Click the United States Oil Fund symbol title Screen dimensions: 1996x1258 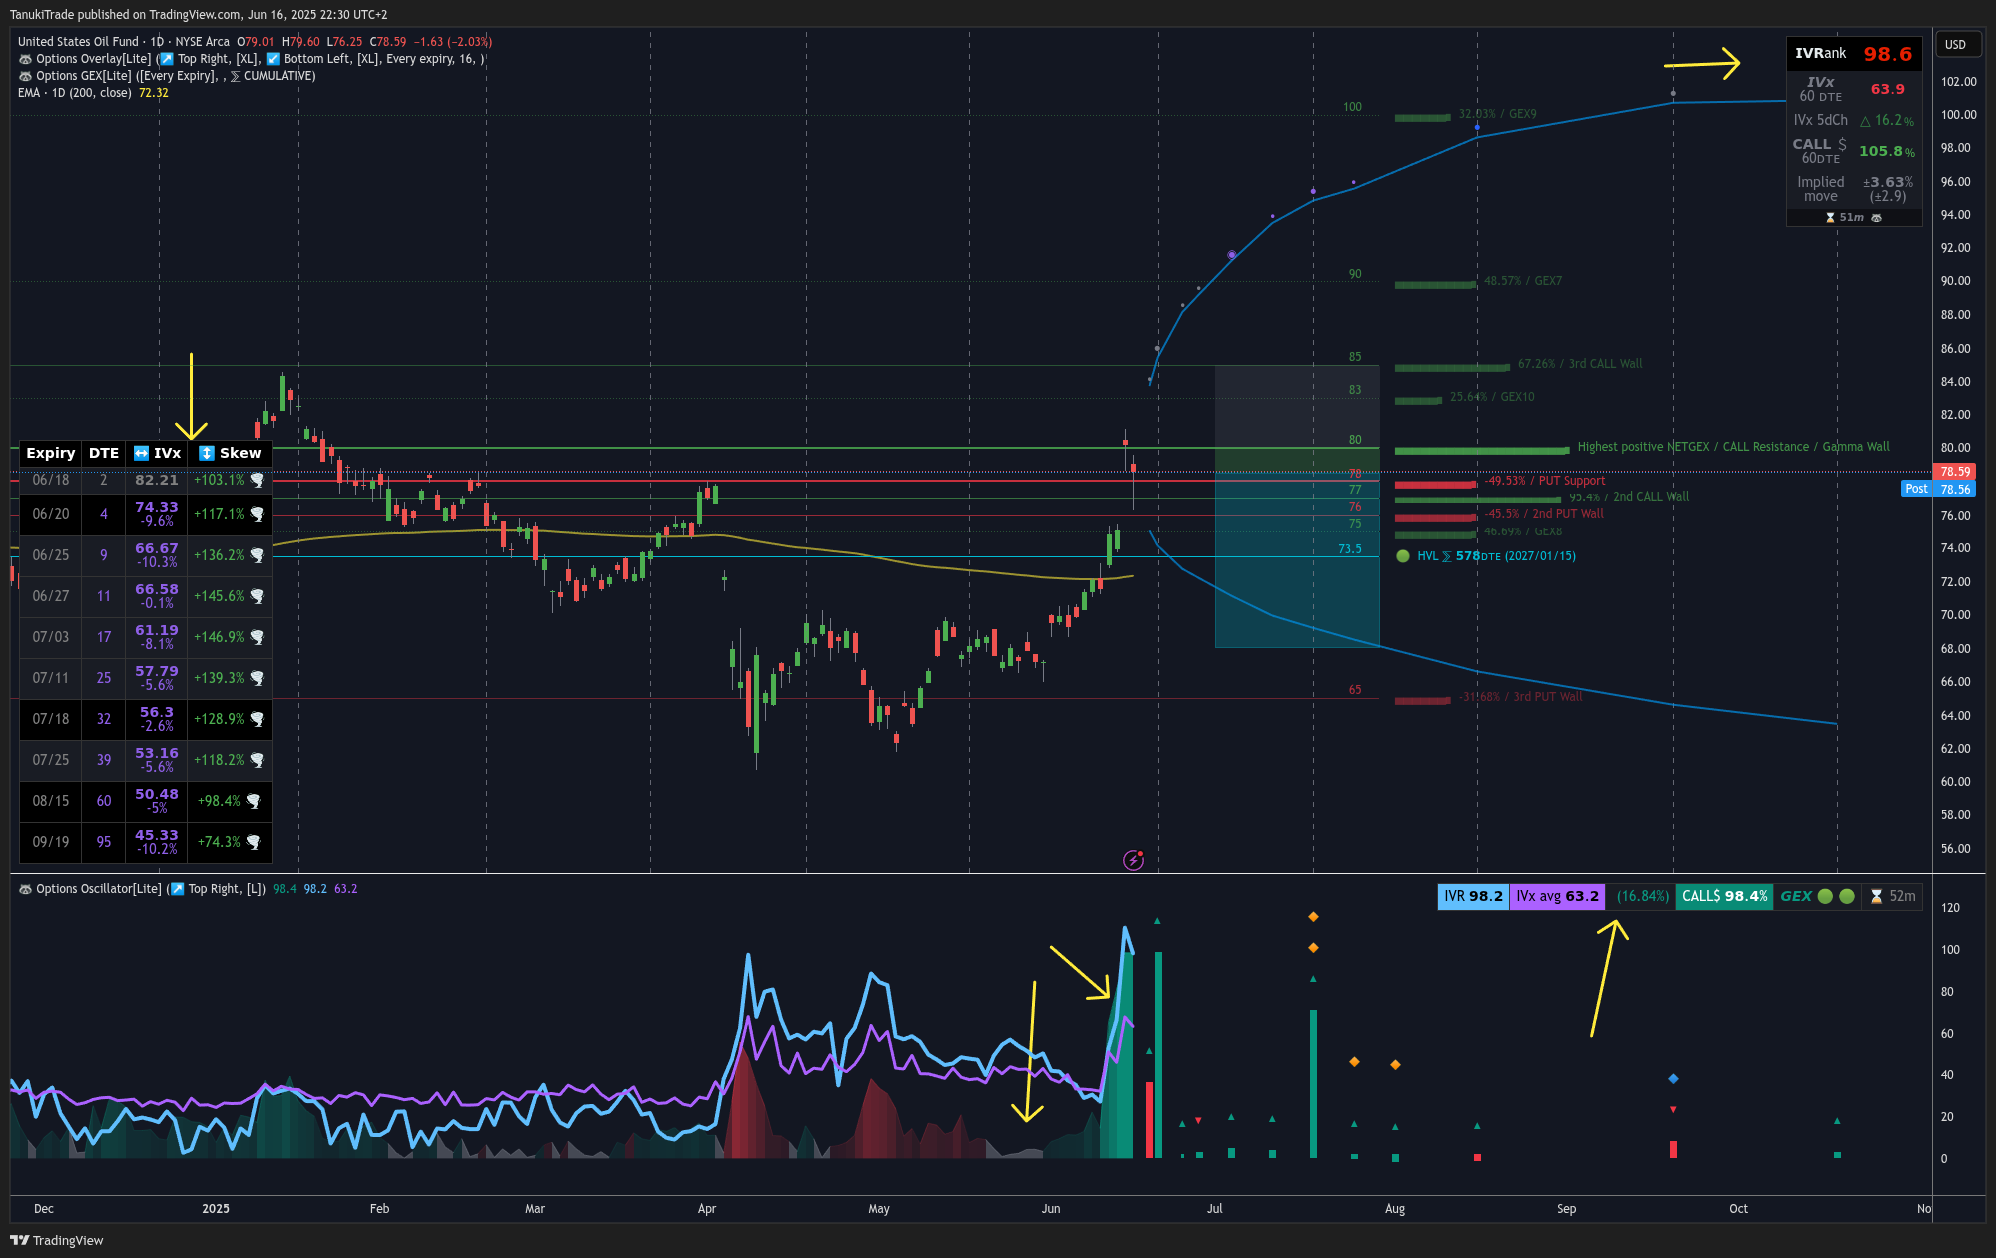coord(78,42)
